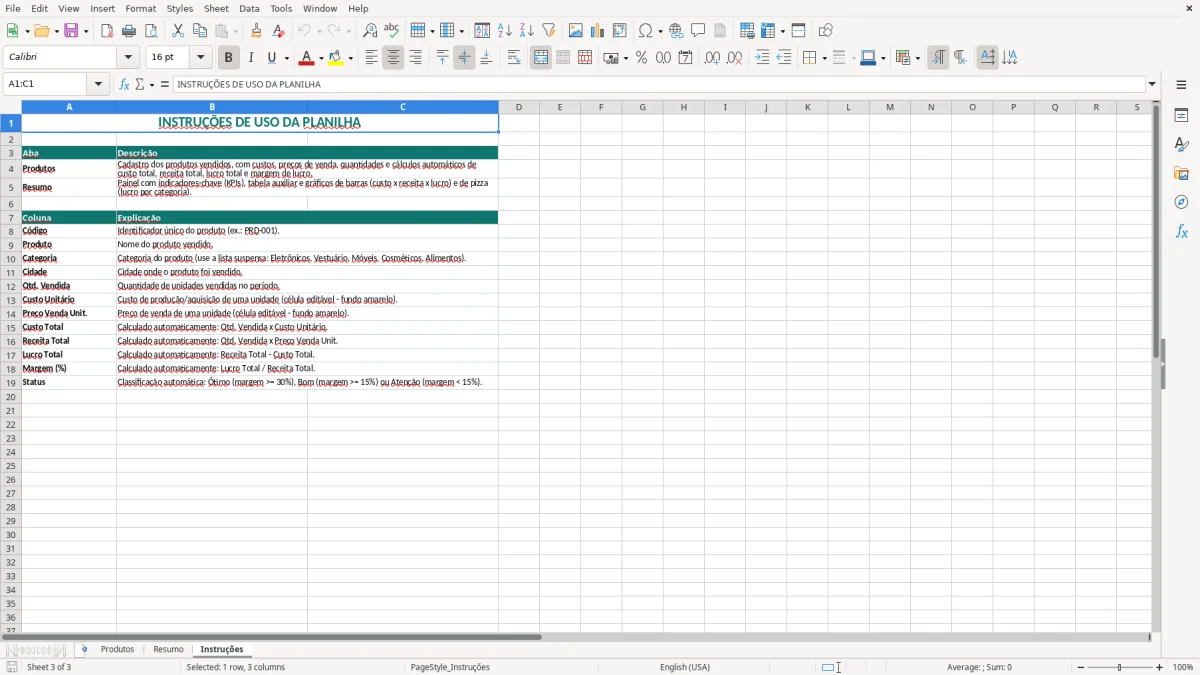The width and height of the screenshot is (1200, 675).
Task: Click the Define Print Area icon
Action: point(747,31)
